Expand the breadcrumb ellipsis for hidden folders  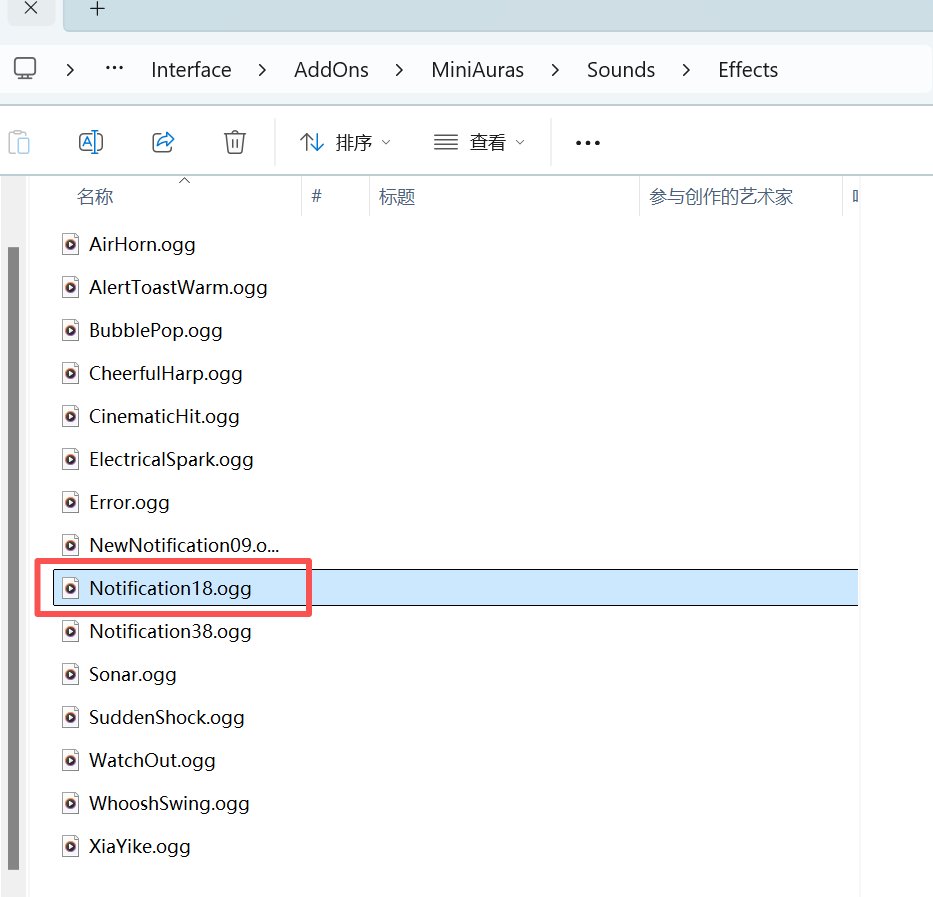114,68
